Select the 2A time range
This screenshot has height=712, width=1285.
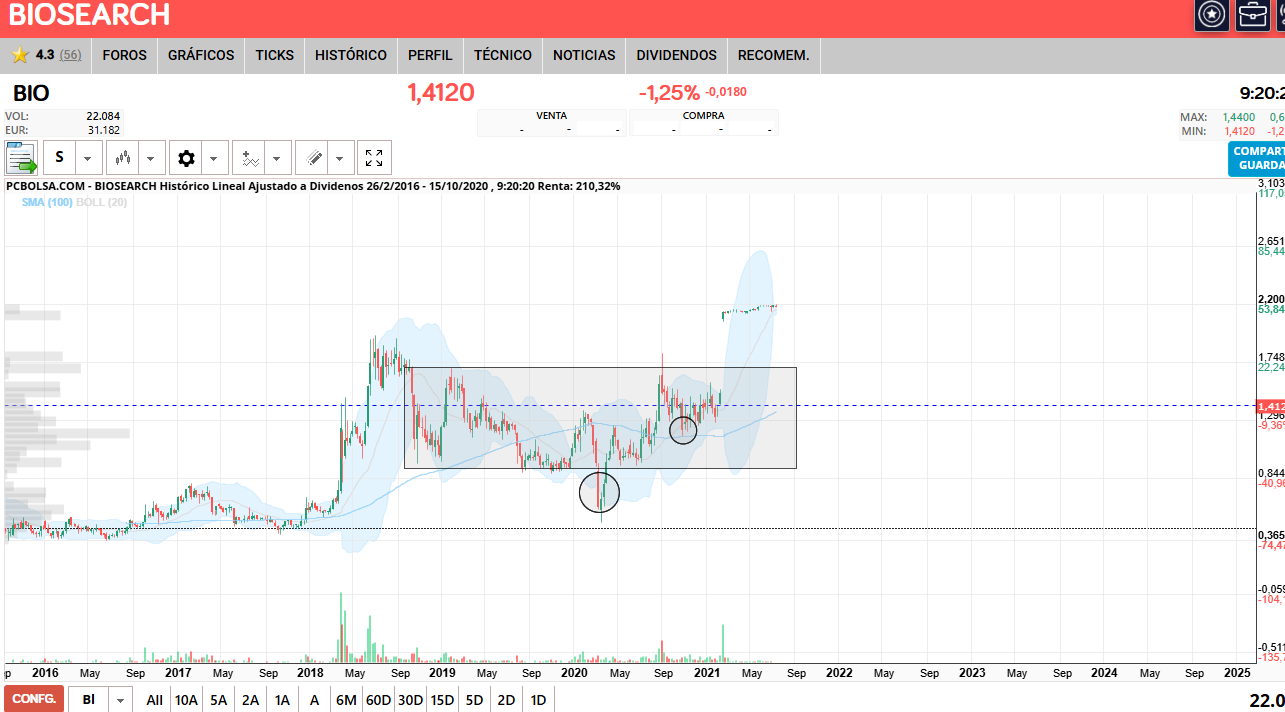pos(250,700)
